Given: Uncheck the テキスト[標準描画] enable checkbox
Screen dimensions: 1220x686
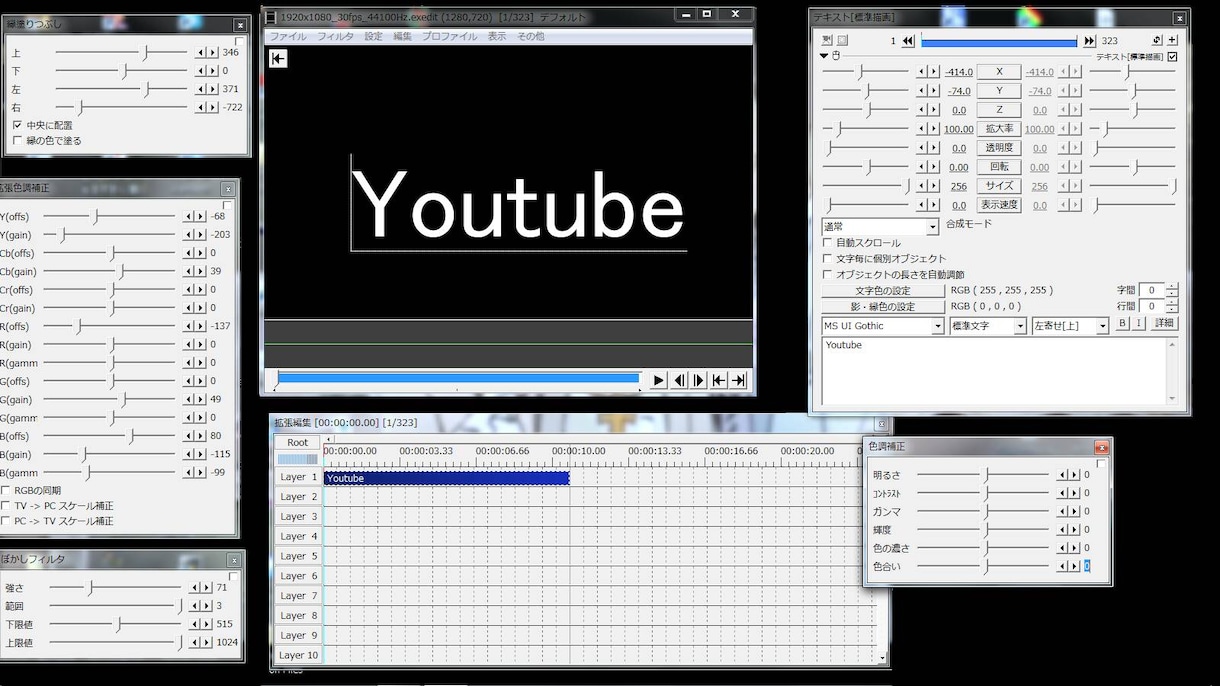Looking at the screenshot, I should pyautogui.click(x=1173, y=57).
